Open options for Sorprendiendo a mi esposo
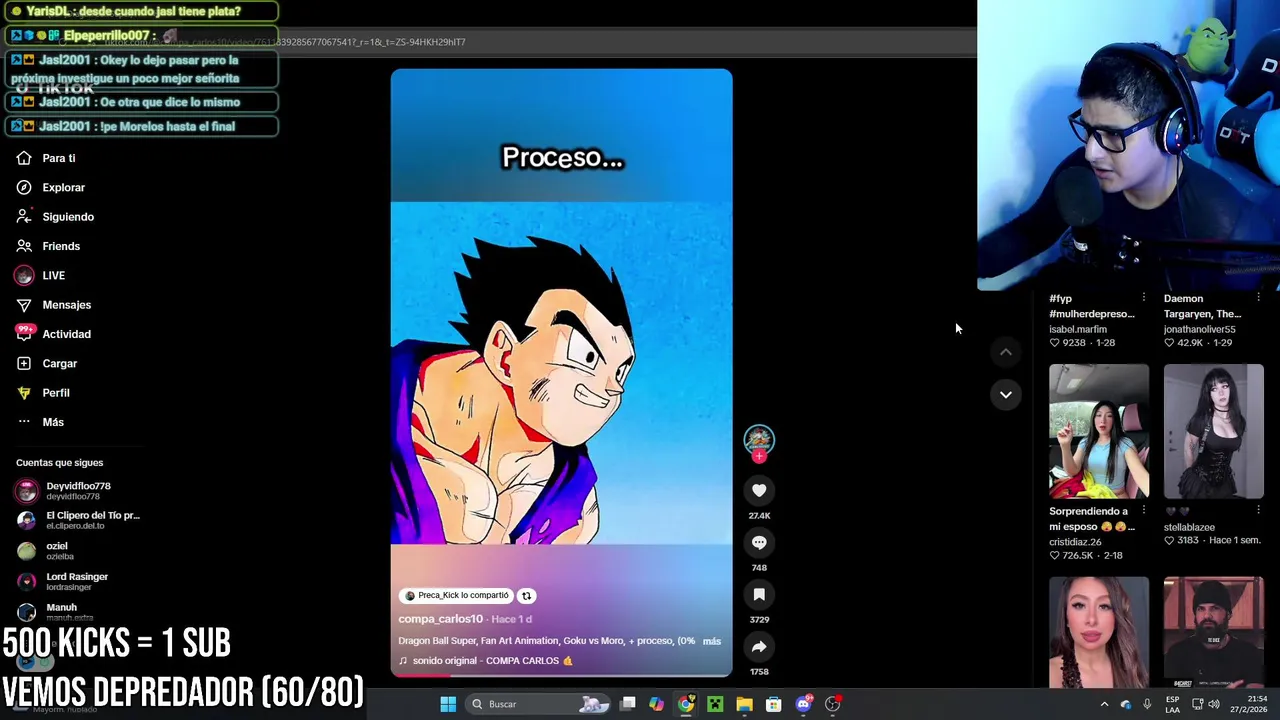The width and height of the screenshot is (1280, 720). [x=1143, y=511]
